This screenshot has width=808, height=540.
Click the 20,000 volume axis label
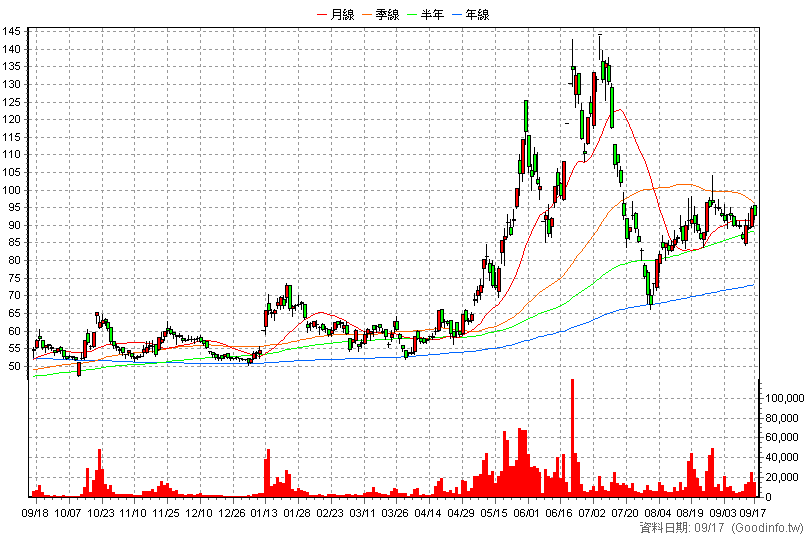782,477
